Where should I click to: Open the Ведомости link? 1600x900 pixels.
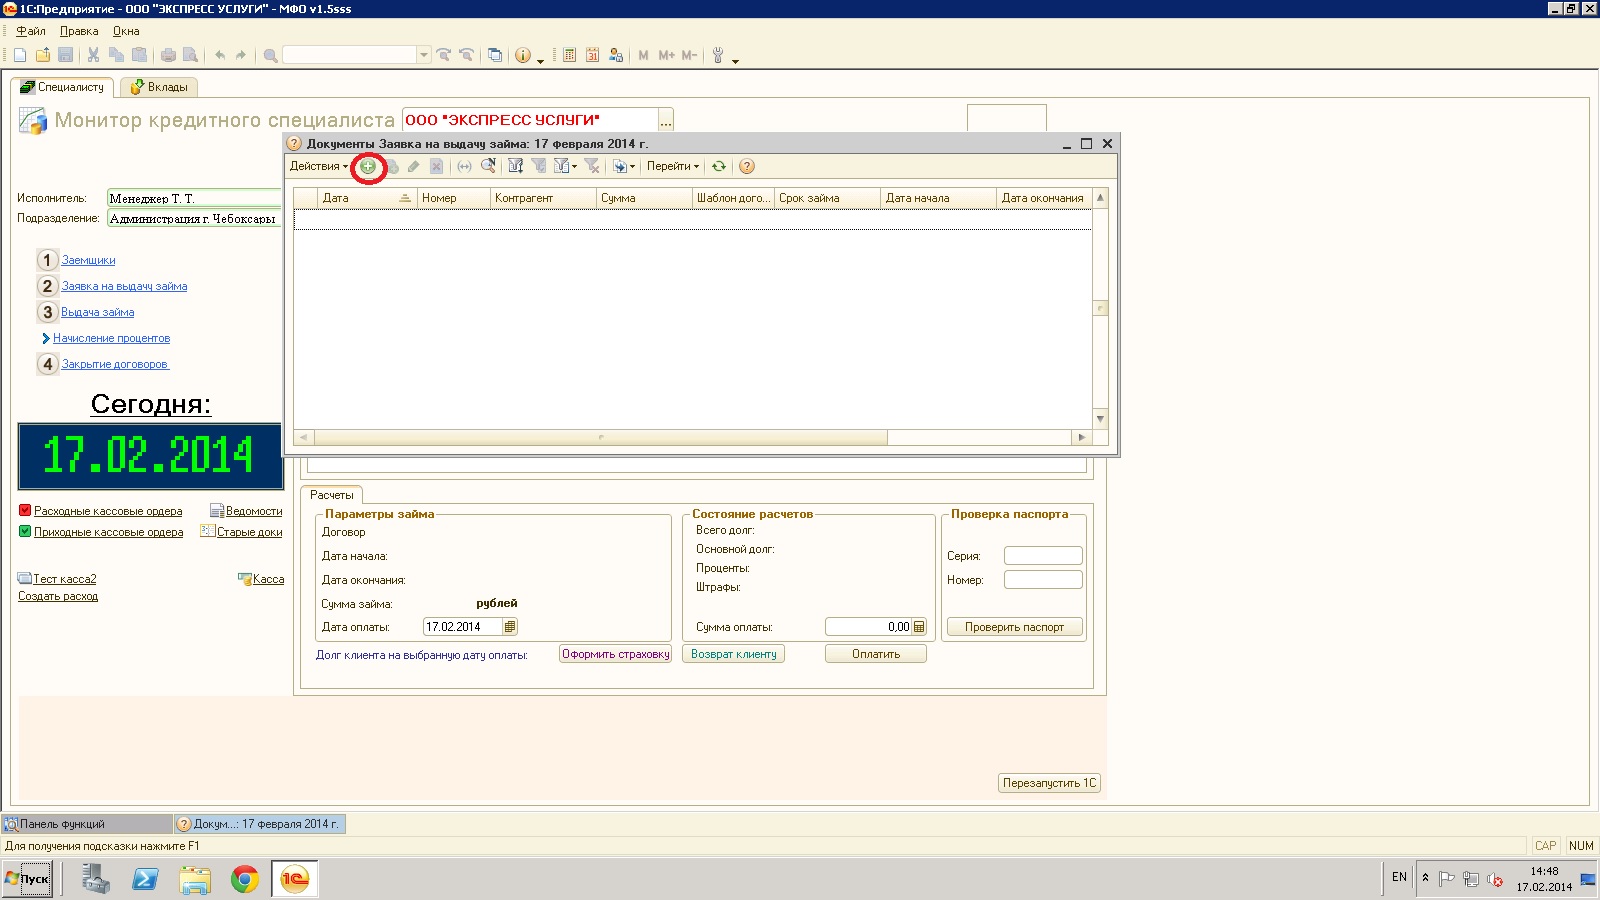click(x=253, y=511)
